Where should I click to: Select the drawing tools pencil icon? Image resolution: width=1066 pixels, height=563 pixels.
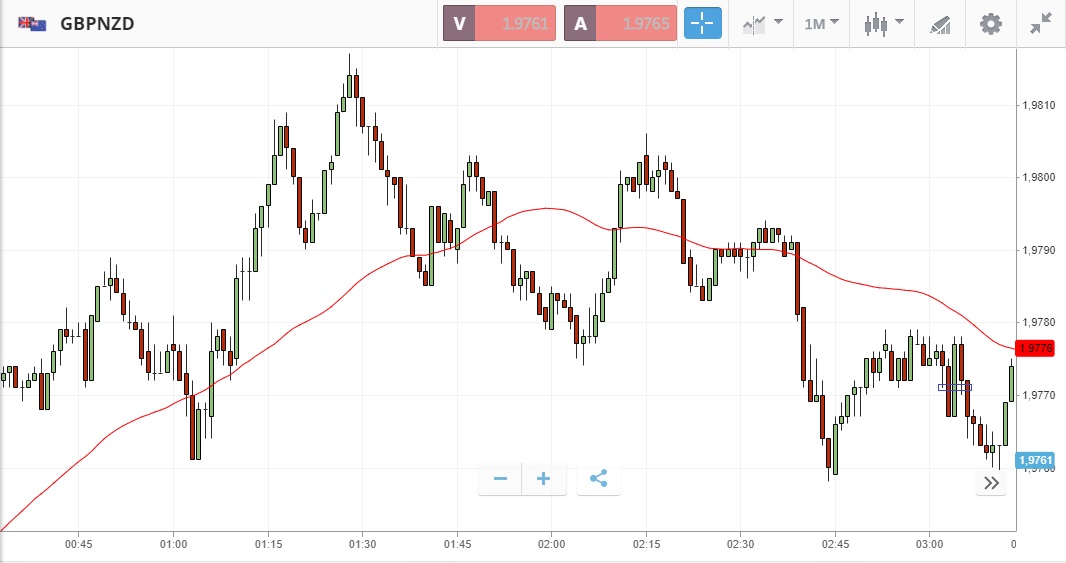(940, 23)
